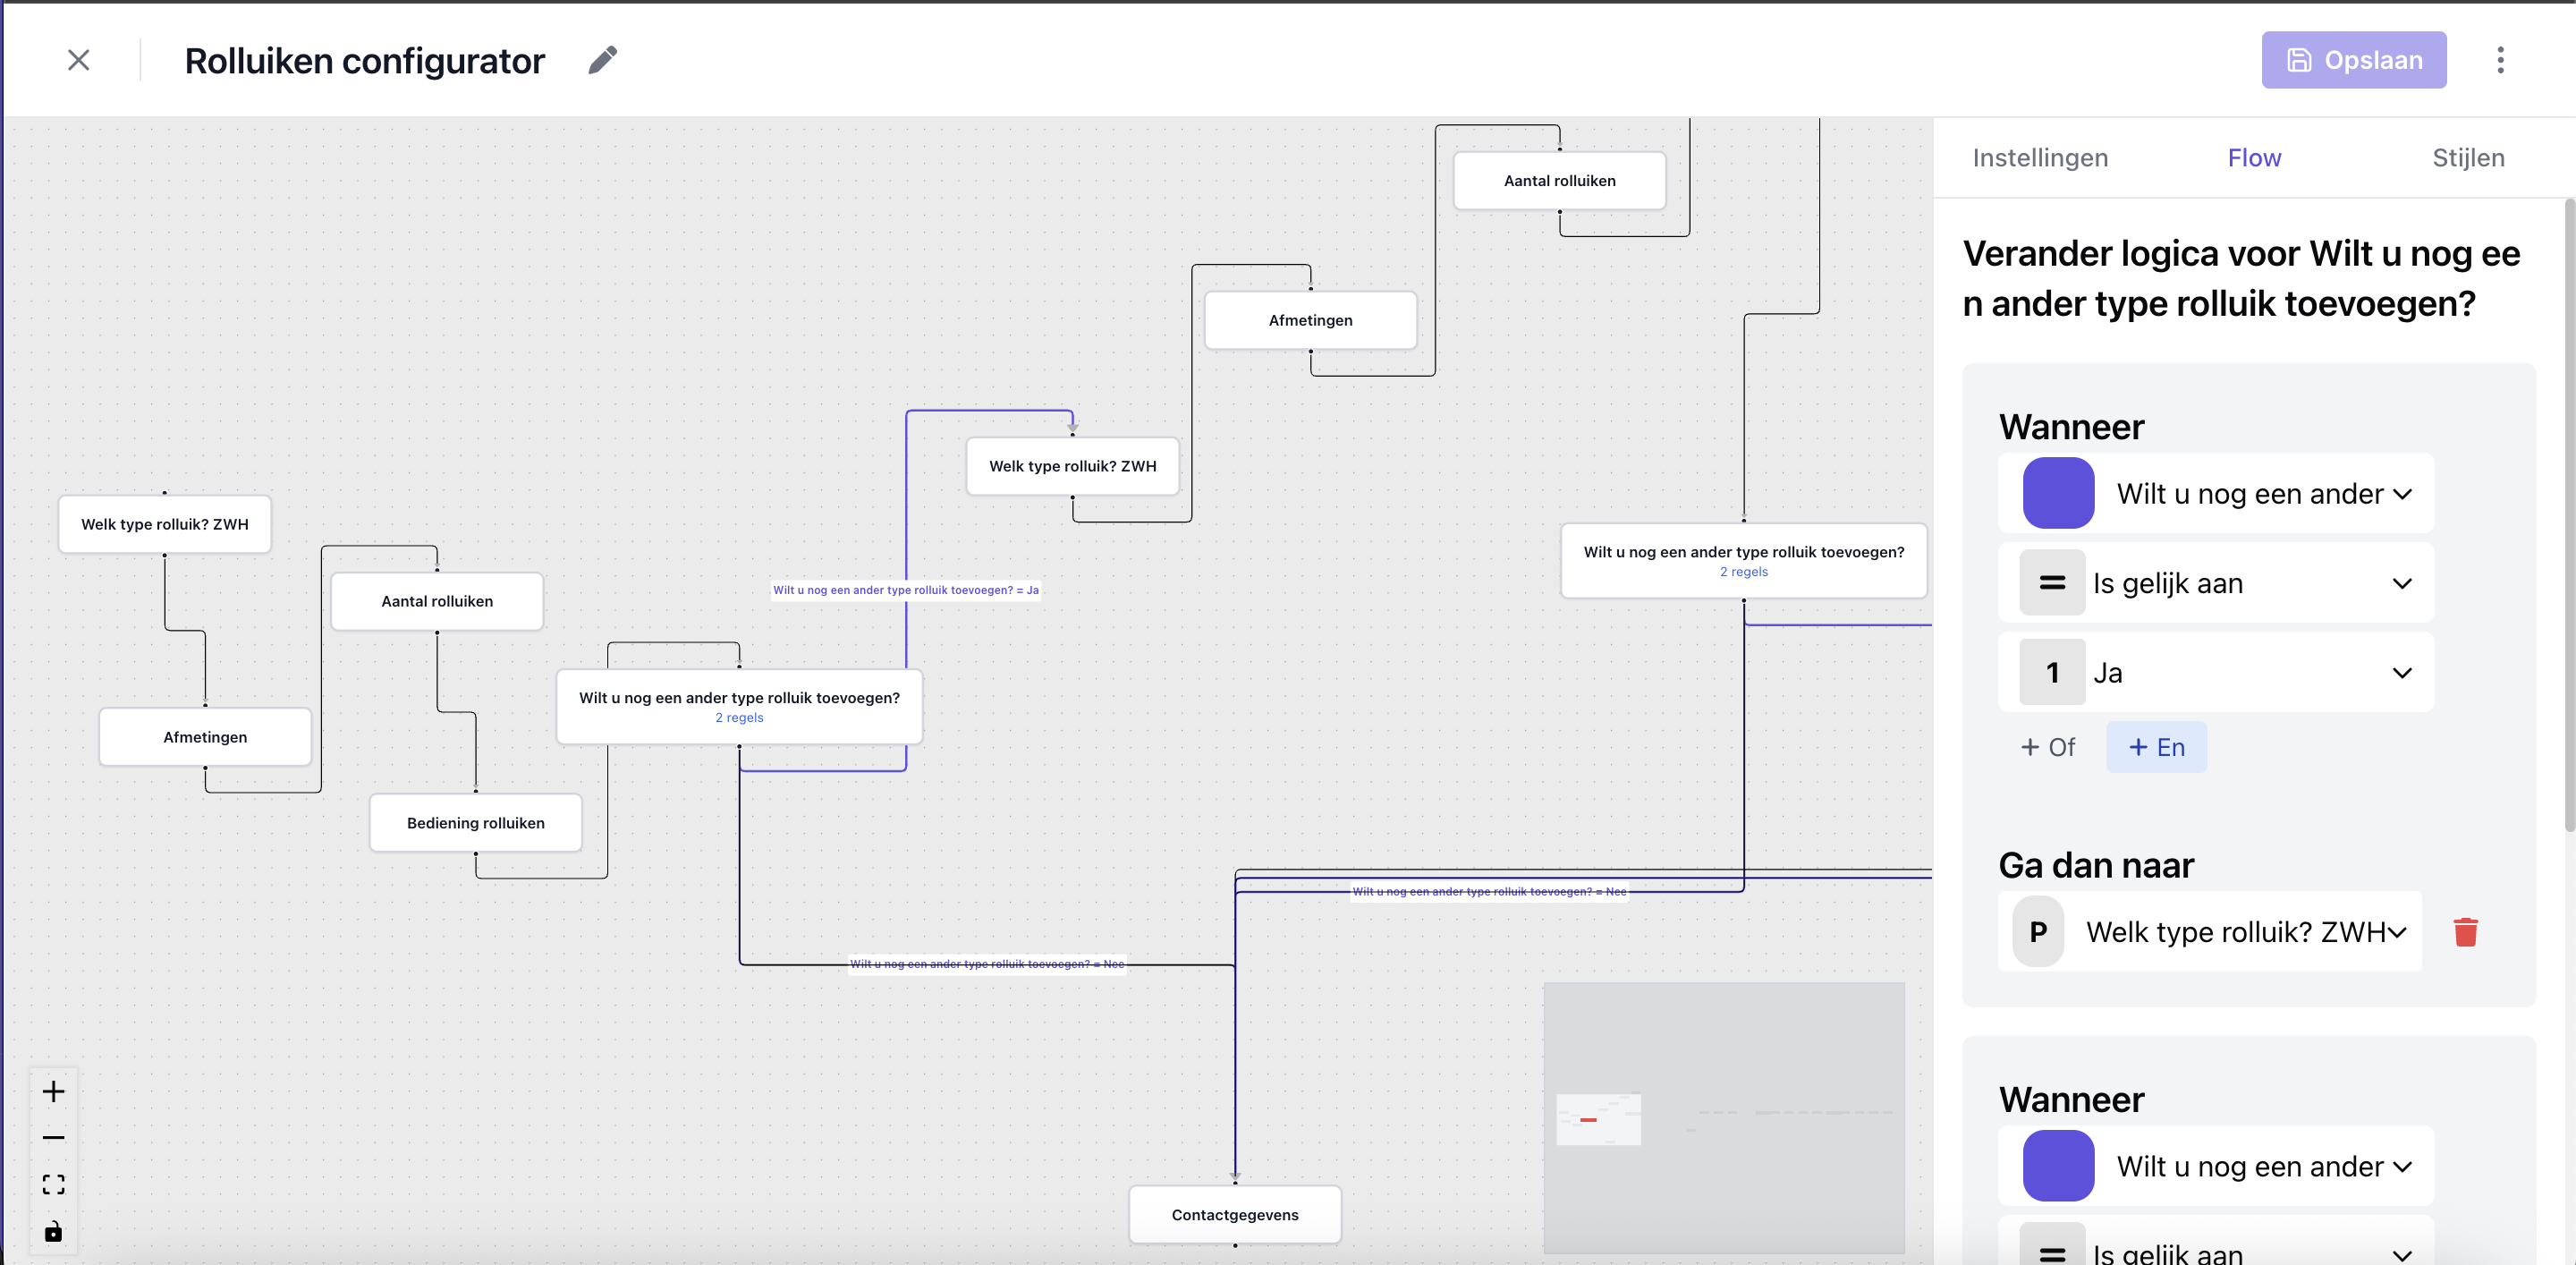Fit the flow to the screen
The width and height of the screenshot is (2576, 1265).
pyautogui.click(x=53, y=1184)
